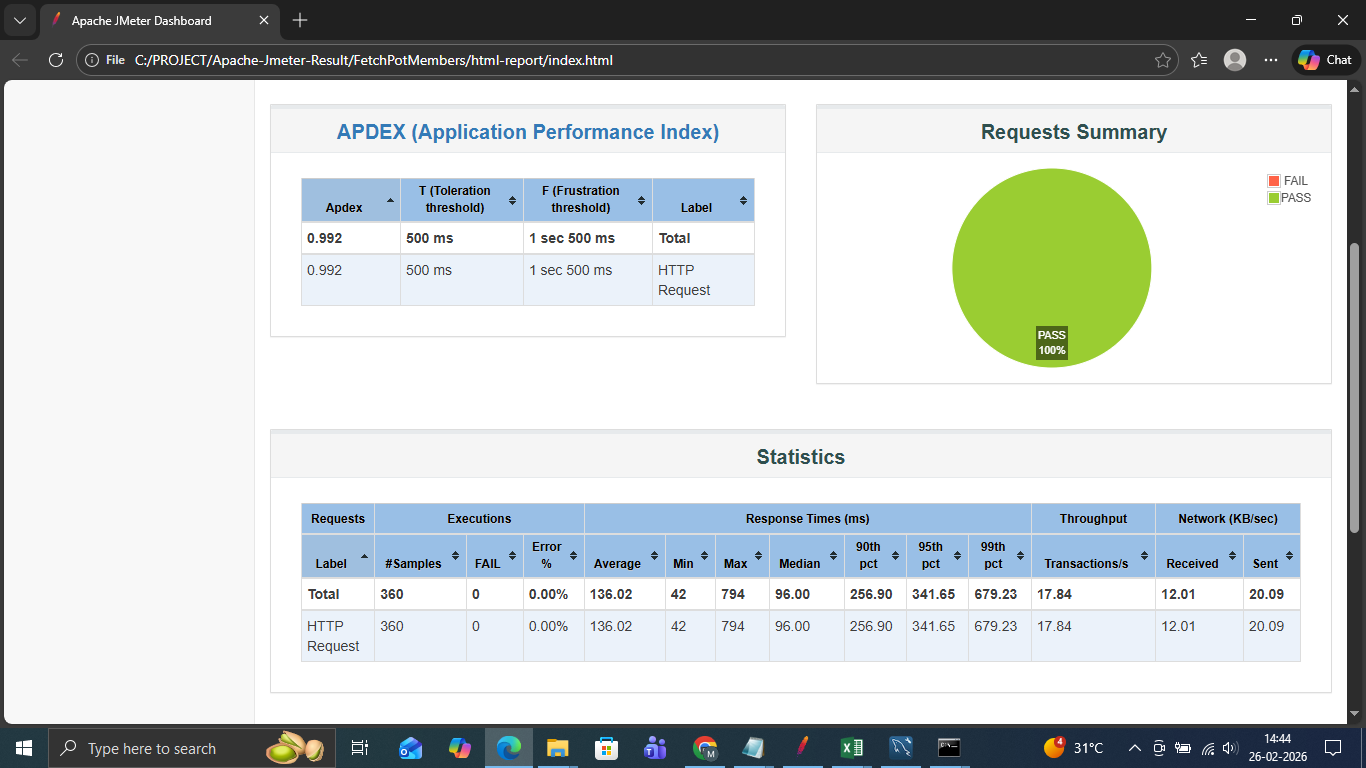Toggle the FAIL legend in Requests Summary
Screen dimensions: 1366x768
[1288, 181]
